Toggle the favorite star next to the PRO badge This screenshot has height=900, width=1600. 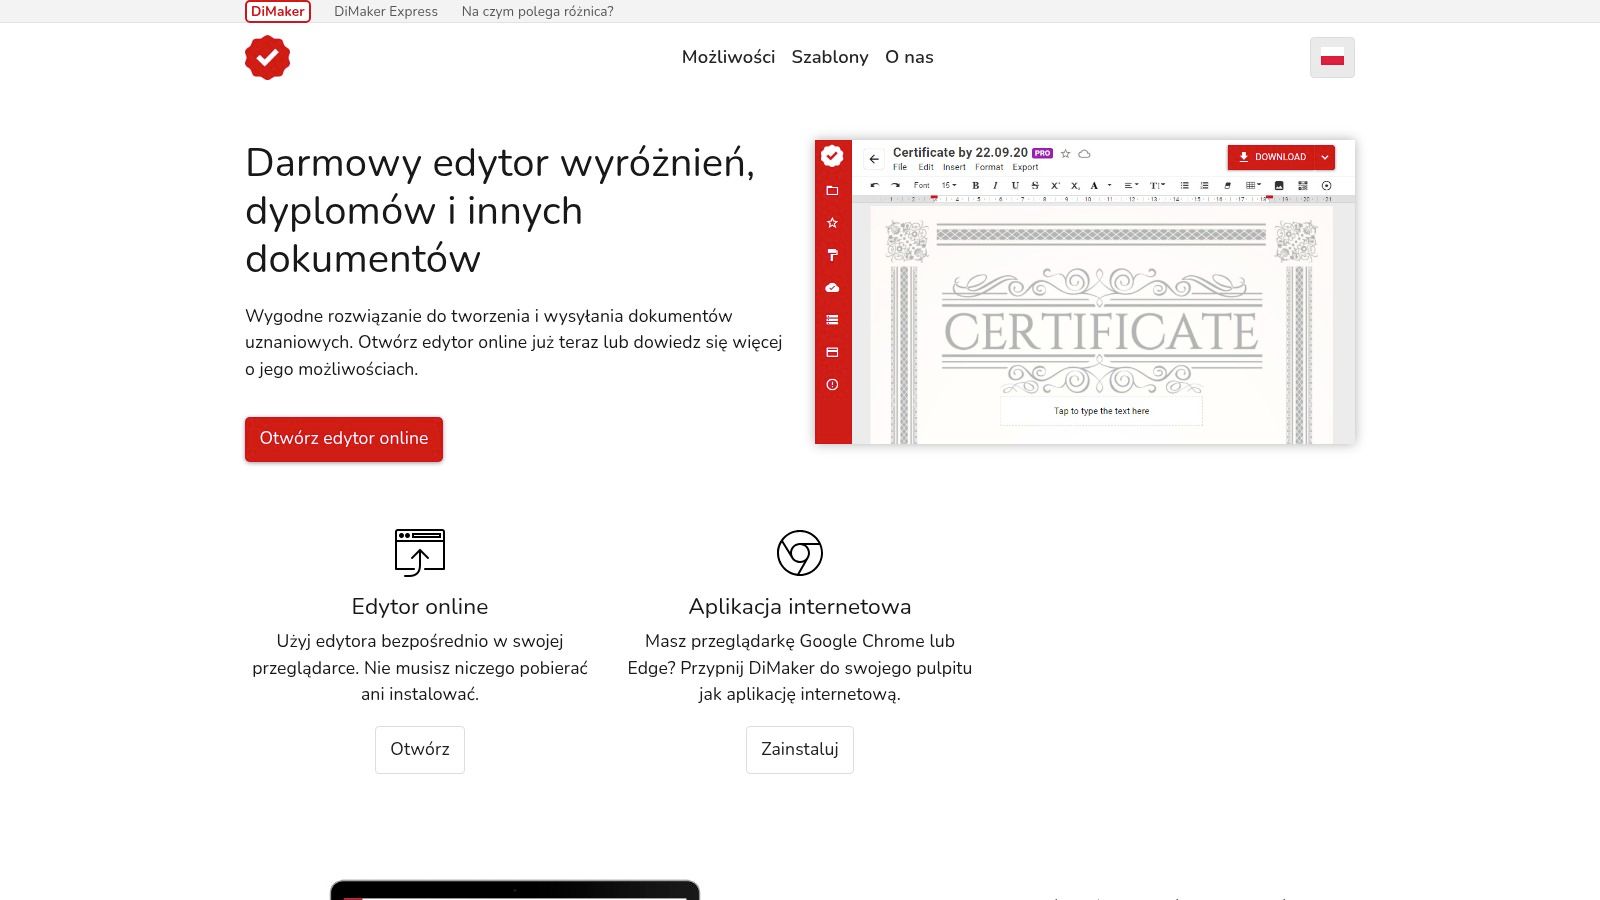point(1066,154)
